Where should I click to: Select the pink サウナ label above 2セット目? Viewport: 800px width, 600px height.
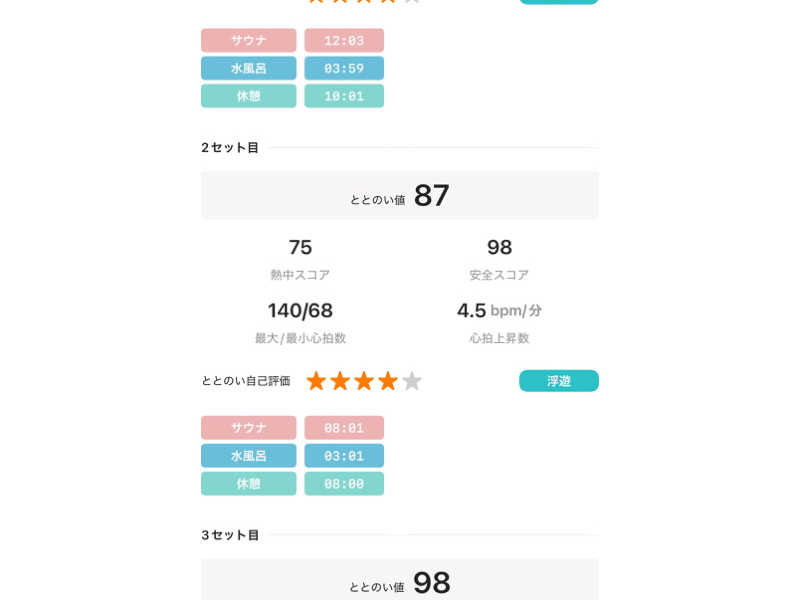248,40
